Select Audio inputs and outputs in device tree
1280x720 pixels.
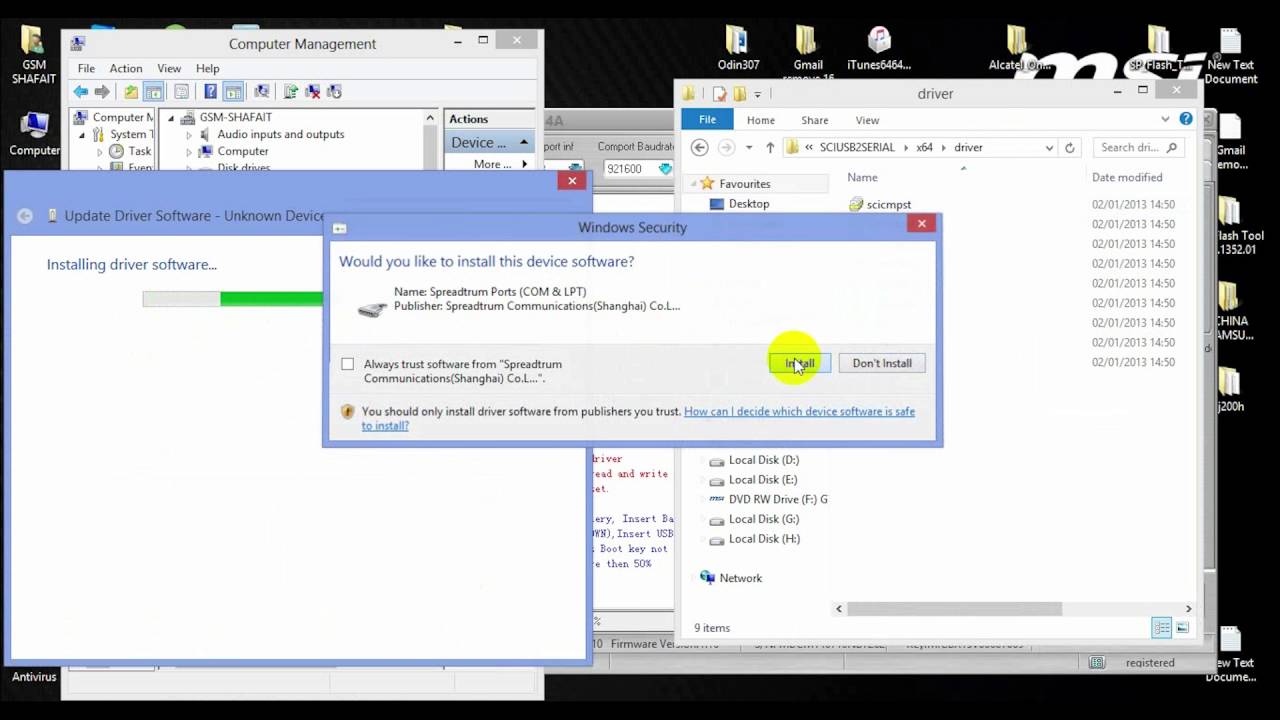(280, 134)
